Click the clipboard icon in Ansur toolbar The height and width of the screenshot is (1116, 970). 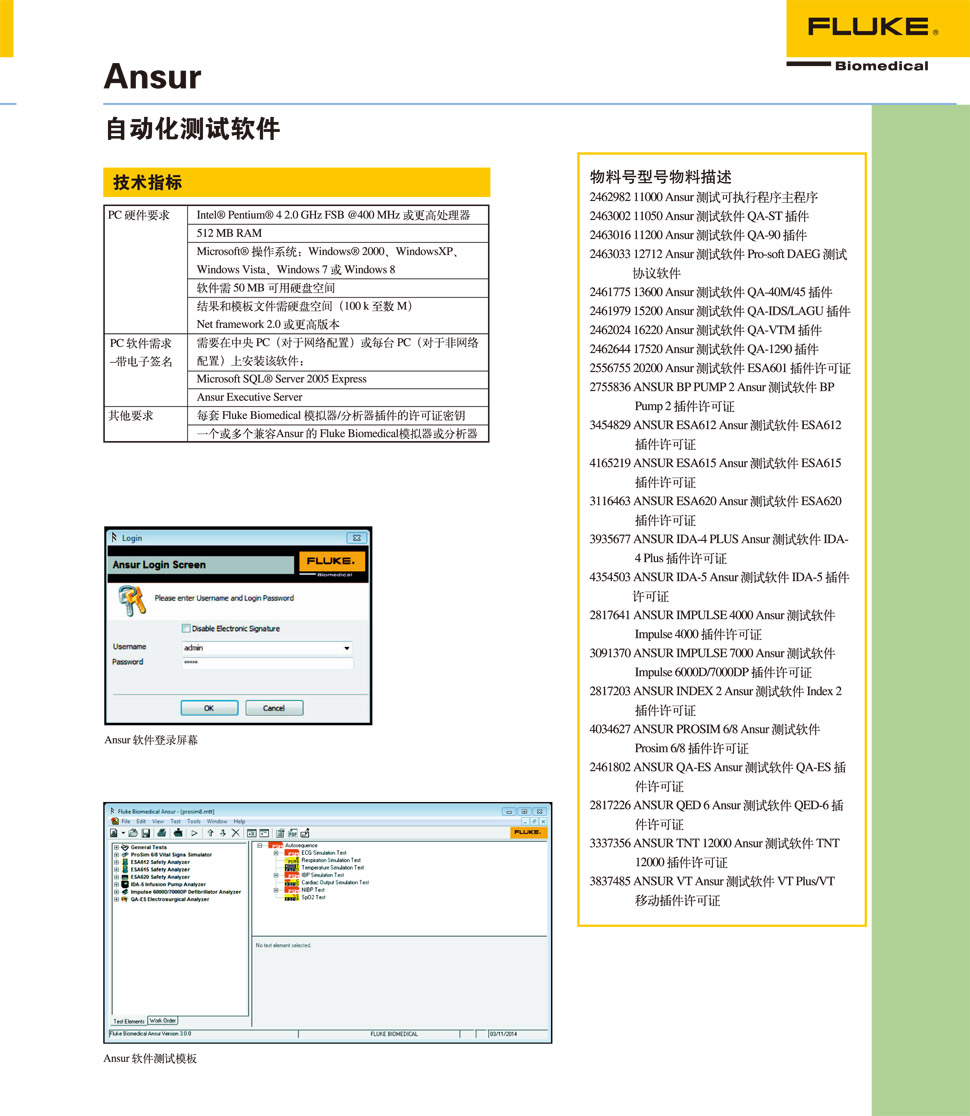click(280, 833)
